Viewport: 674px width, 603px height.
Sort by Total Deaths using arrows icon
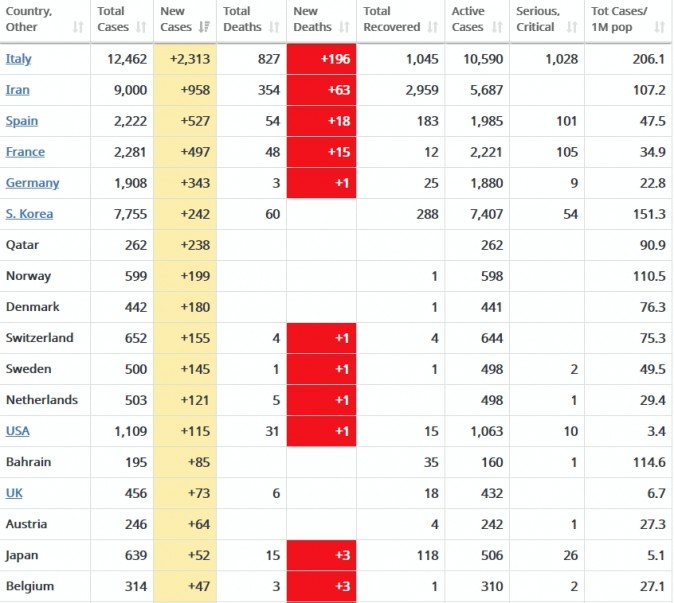(x=275, y=27)
